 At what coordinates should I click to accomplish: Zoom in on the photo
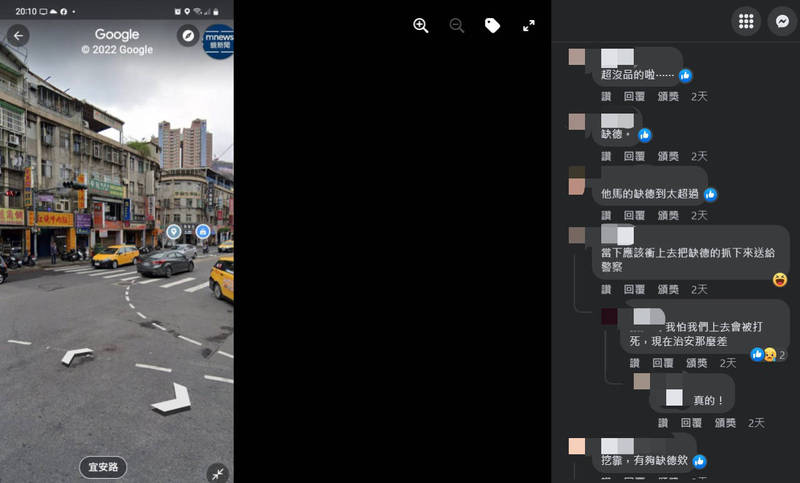pos(421,26)
